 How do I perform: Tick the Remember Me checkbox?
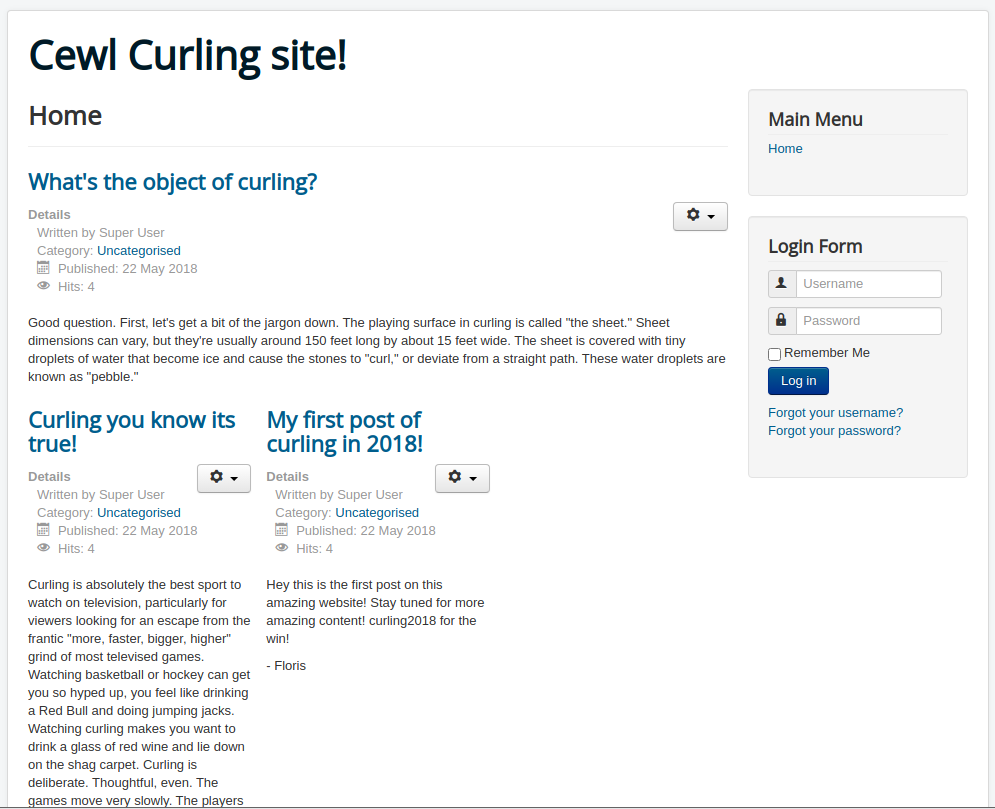click(774, 354)
